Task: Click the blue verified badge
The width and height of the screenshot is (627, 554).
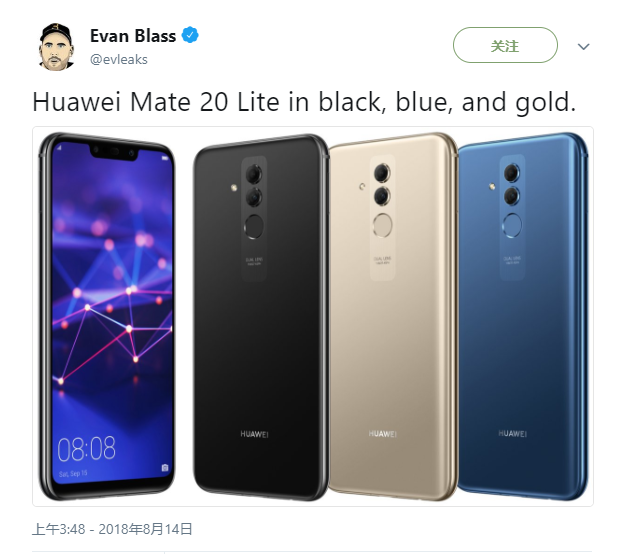Action: (190, 35)
